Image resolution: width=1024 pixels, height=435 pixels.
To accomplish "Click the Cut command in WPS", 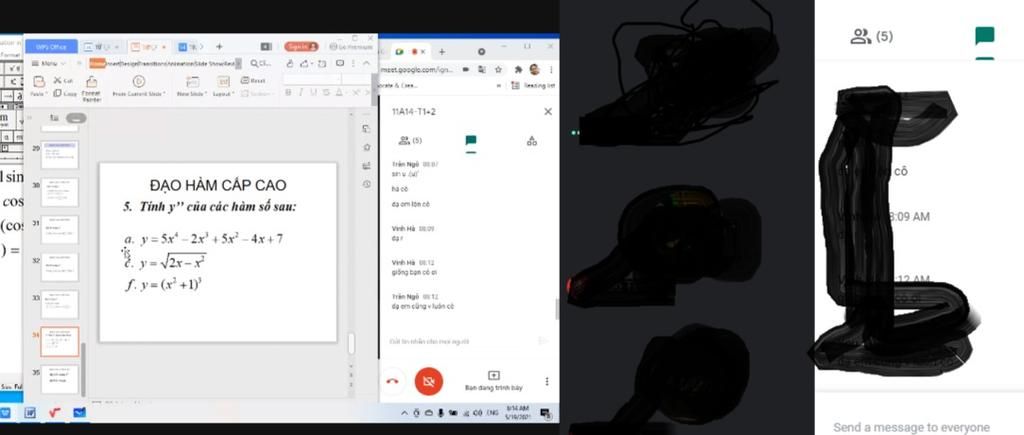I will click(63, 80).
